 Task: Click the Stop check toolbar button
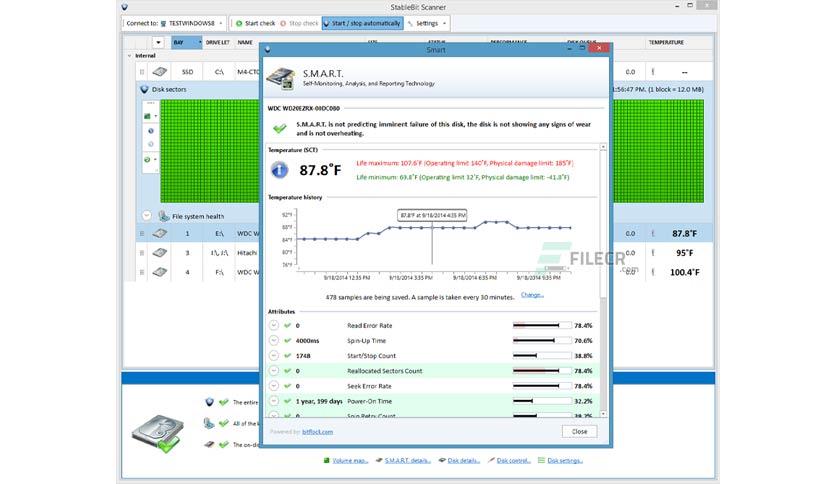[x=299, y=23]
